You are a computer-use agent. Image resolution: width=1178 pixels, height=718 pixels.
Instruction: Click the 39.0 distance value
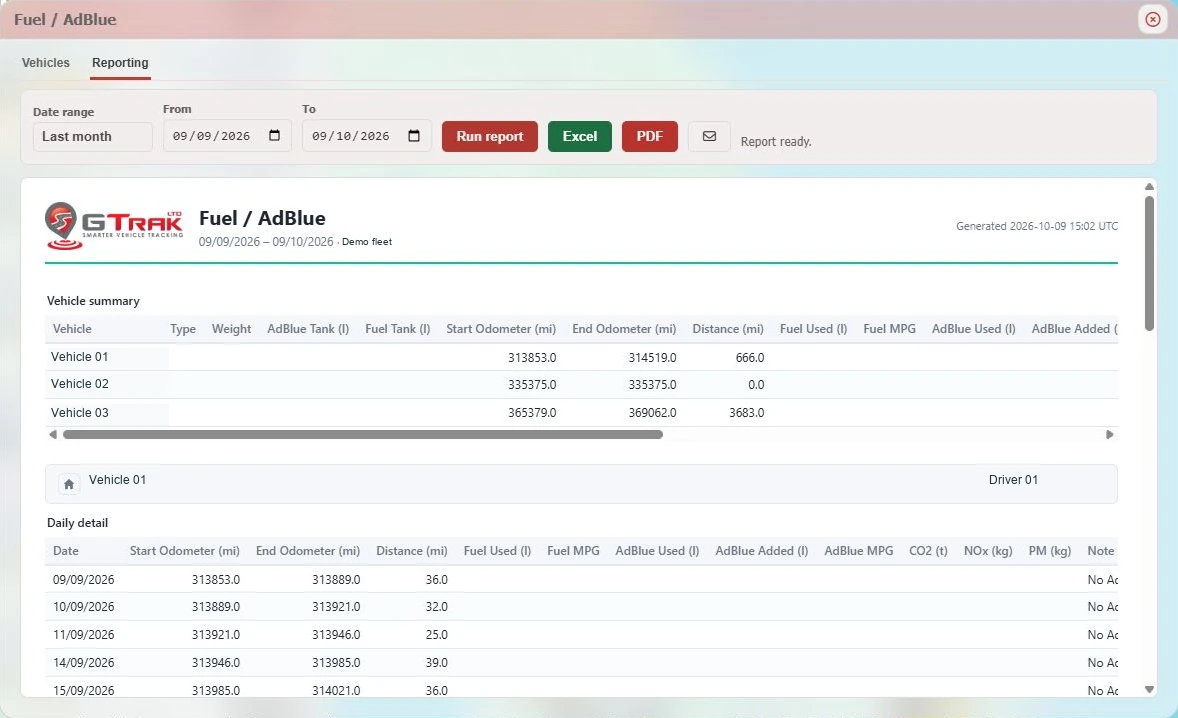(x=436, y=662)
